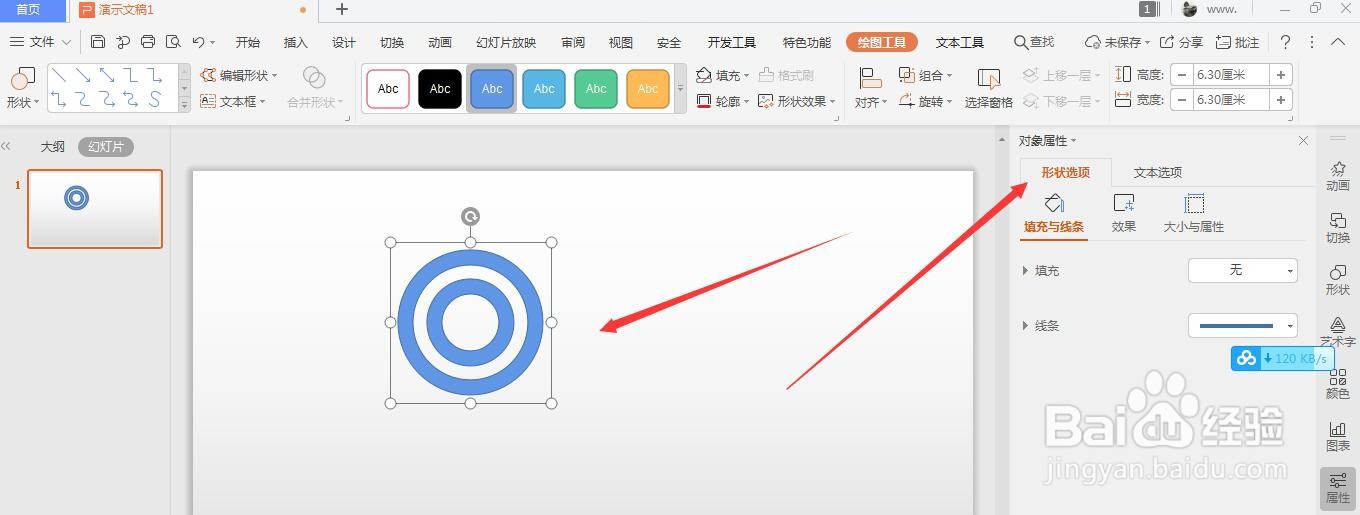Screen dimensions: 1360x515
Task: Open 对象属性 panel title dropdown
Action: tap(1048, 140)
